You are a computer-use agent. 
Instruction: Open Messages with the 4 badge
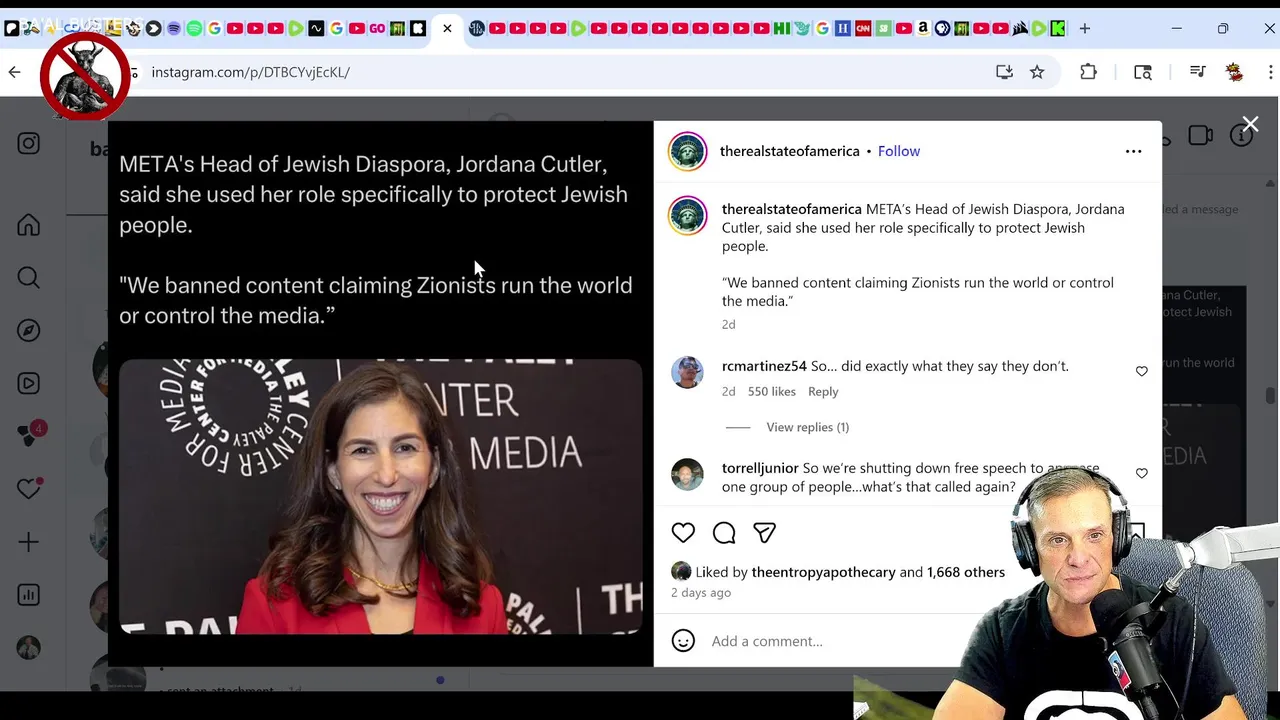coord(30,435)
